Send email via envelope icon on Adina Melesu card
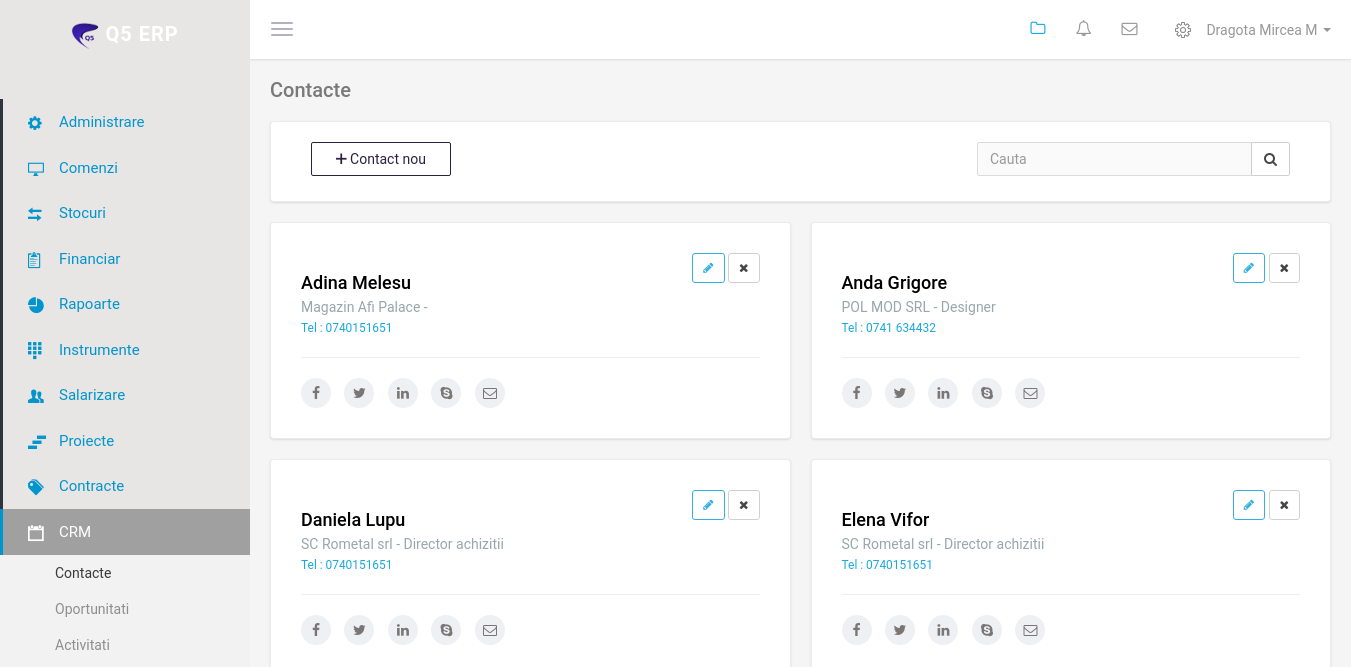 (x=490, y=393)
